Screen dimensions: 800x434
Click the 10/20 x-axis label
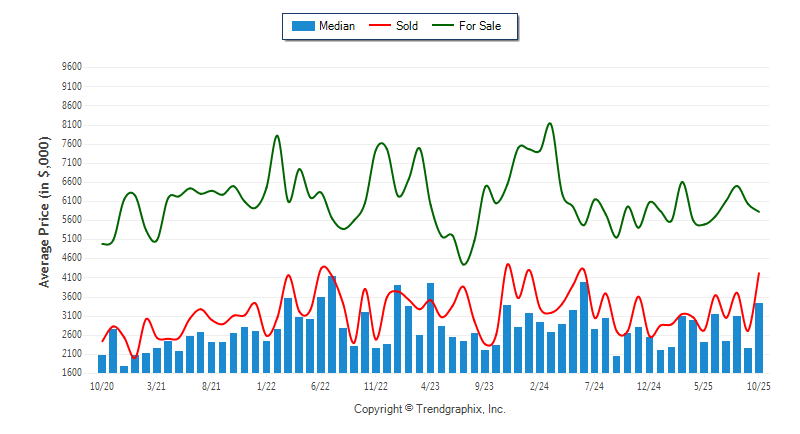point(102,385)
